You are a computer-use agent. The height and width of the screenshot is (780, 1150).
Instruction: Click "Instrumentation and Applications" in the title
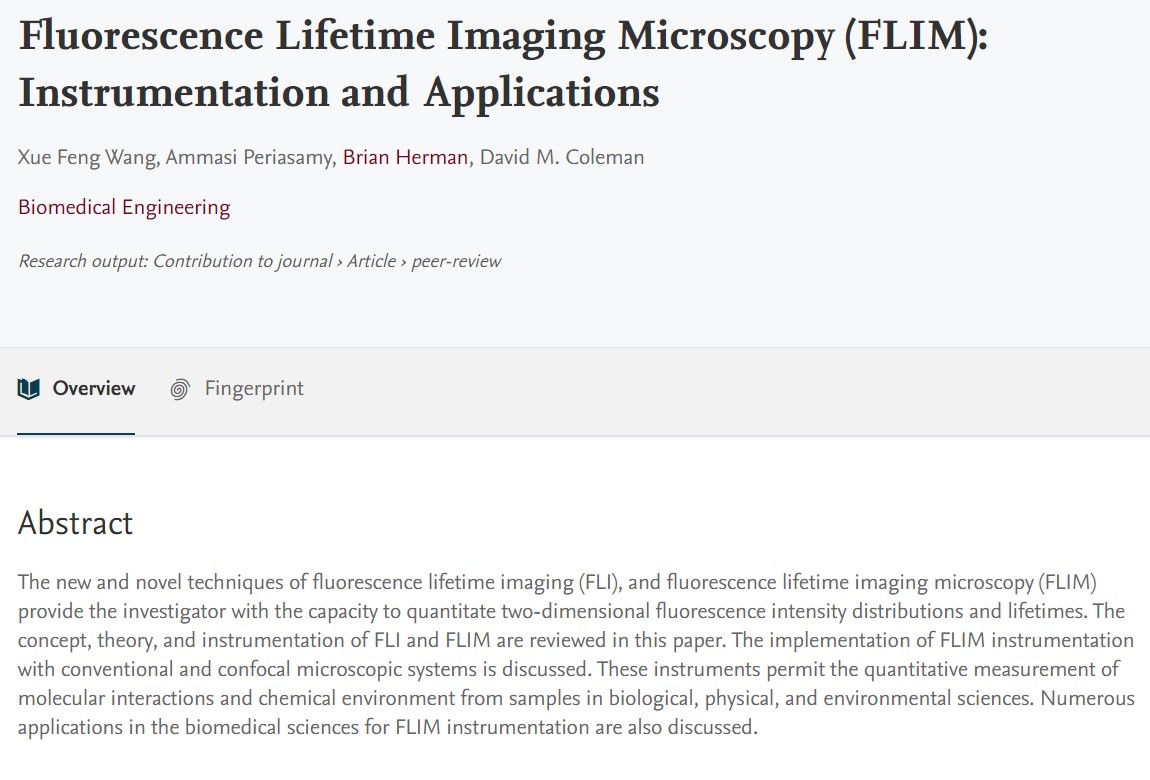339,93
